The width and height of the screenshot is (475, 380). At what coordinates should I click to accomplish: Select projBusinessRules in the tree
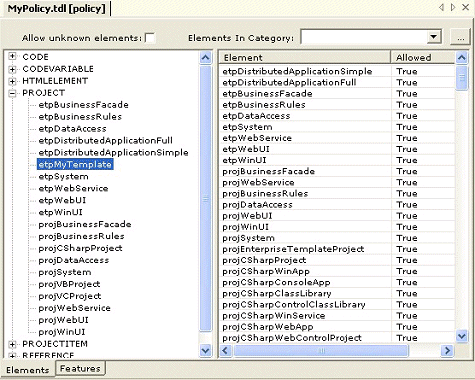coord(81,236)
